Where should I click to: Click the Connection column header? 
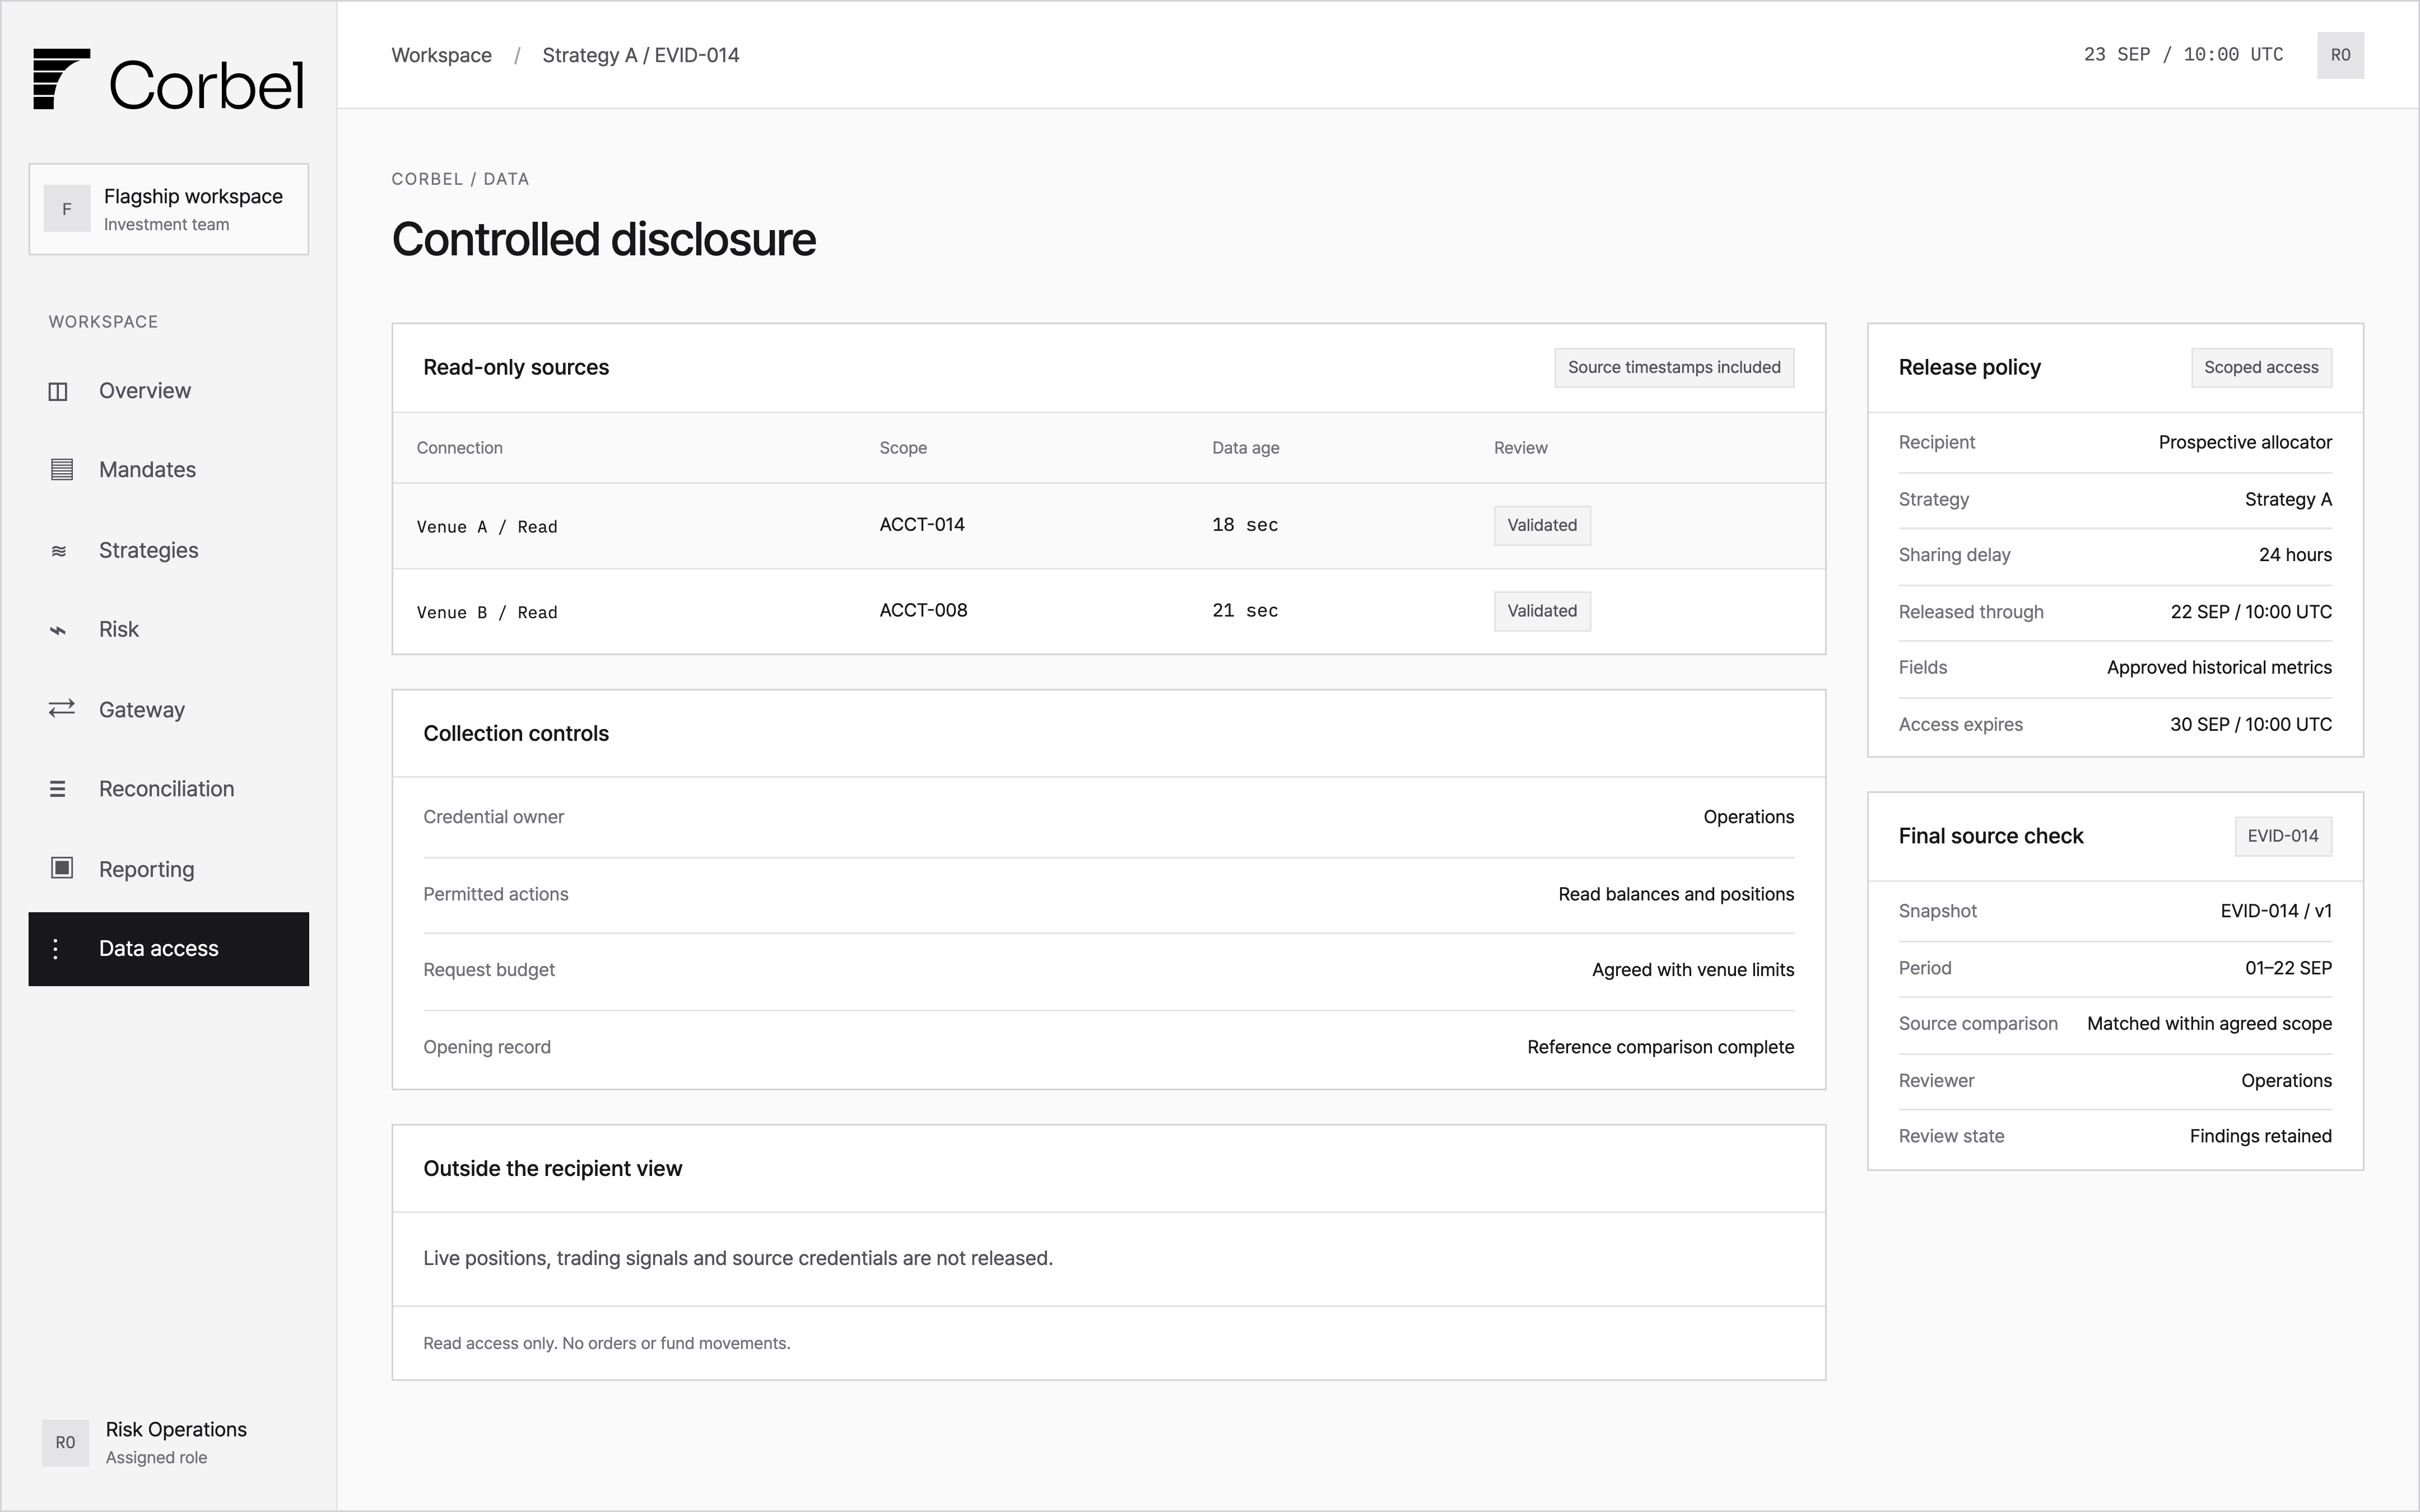(x=460, y=448)
